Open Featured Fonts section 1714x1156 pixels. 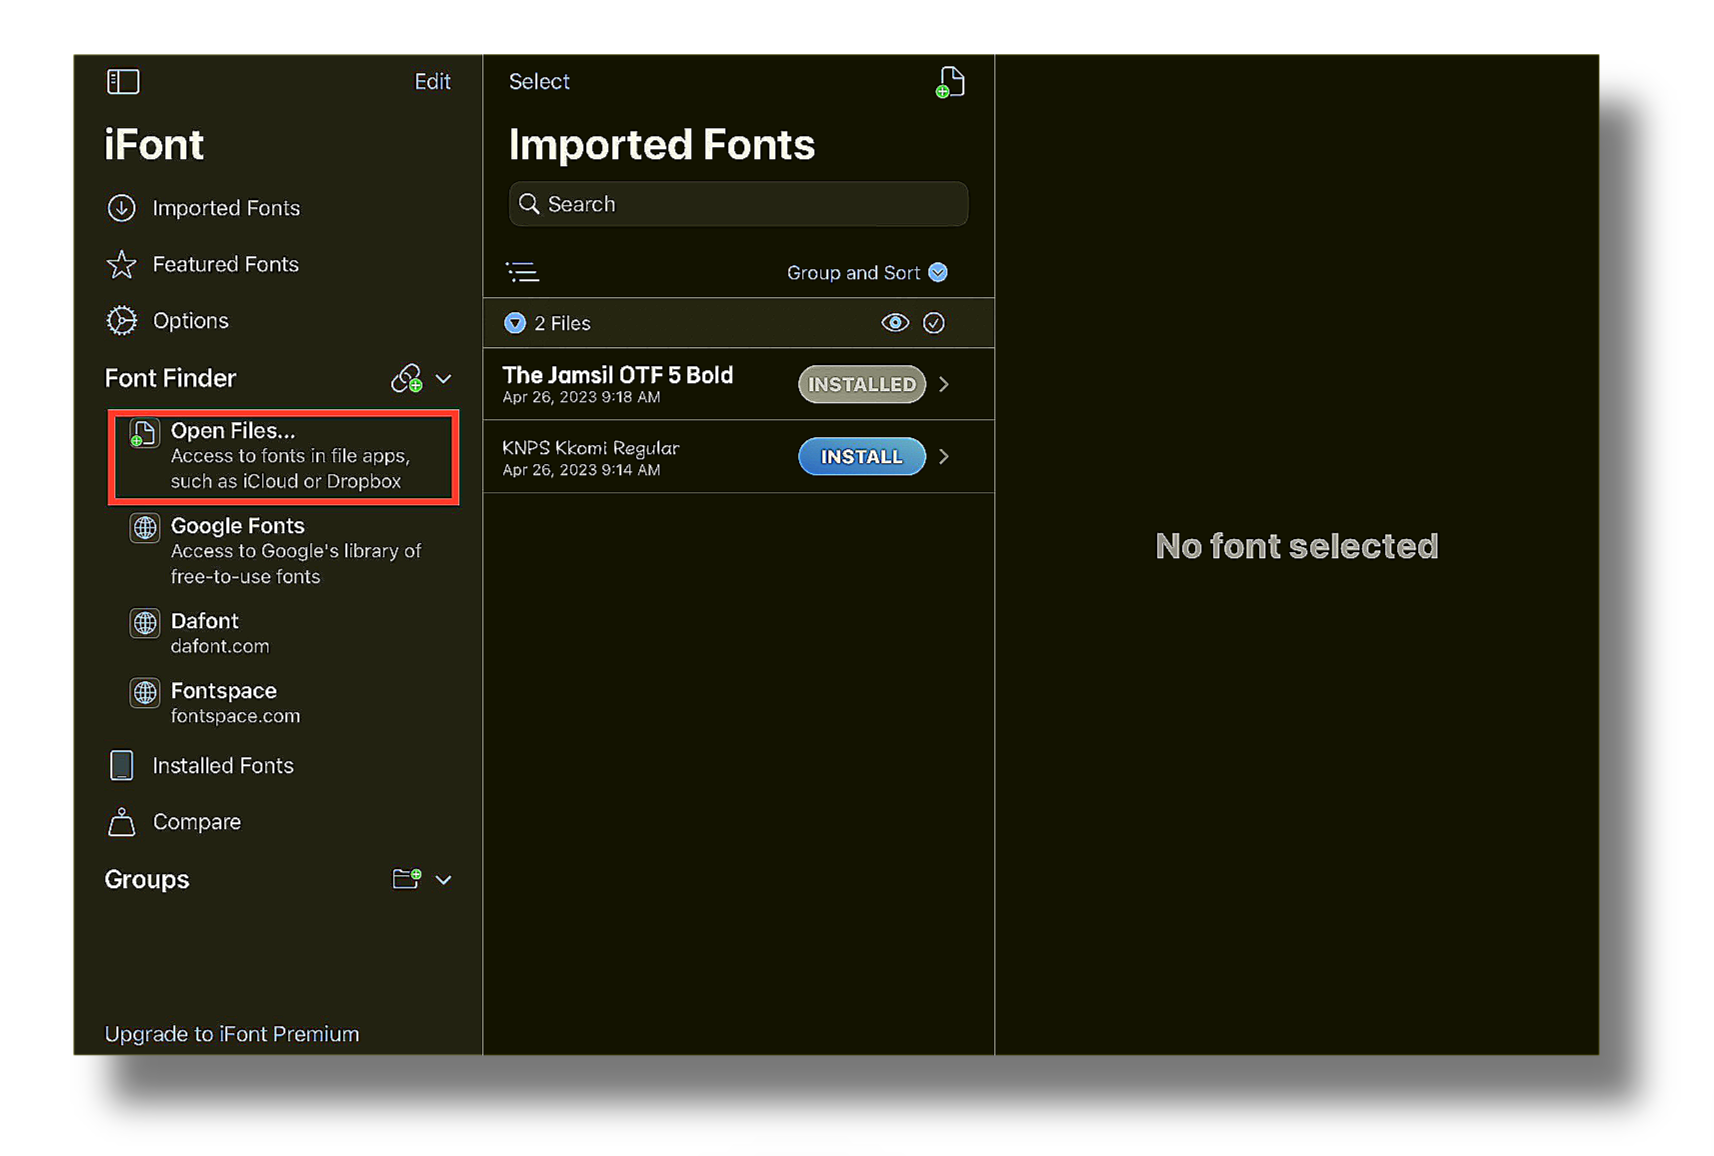tap(225, 264)
